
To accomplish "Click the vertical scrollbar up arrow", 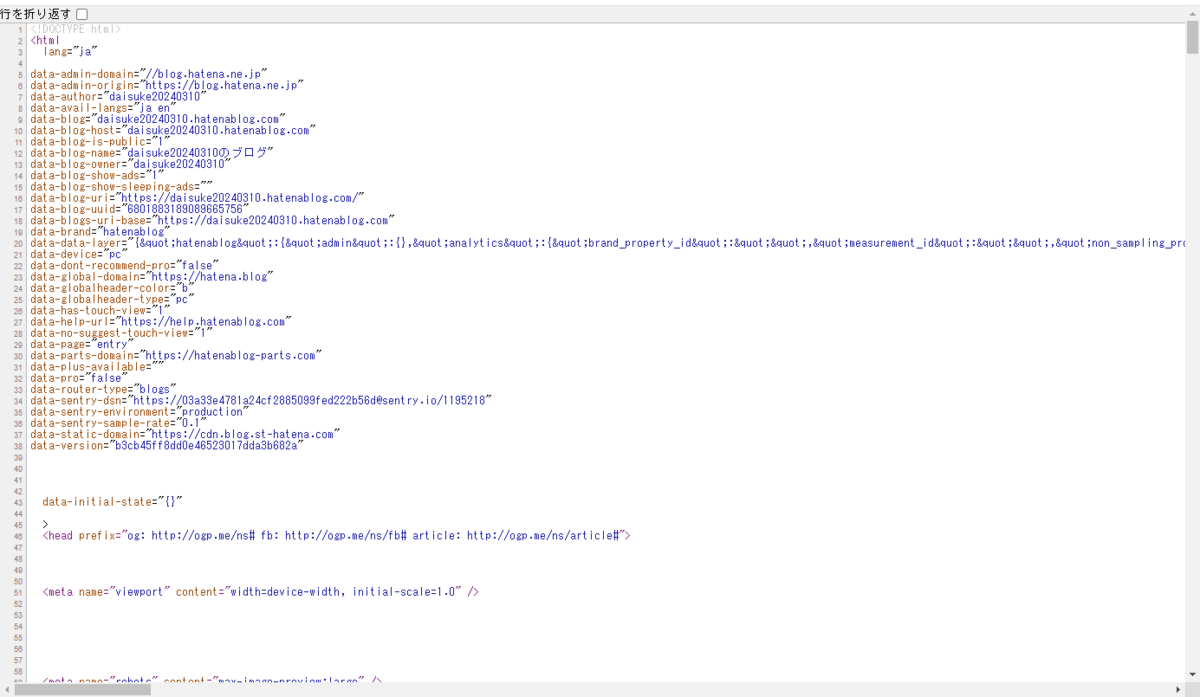I will click(x=1192, y=13).
